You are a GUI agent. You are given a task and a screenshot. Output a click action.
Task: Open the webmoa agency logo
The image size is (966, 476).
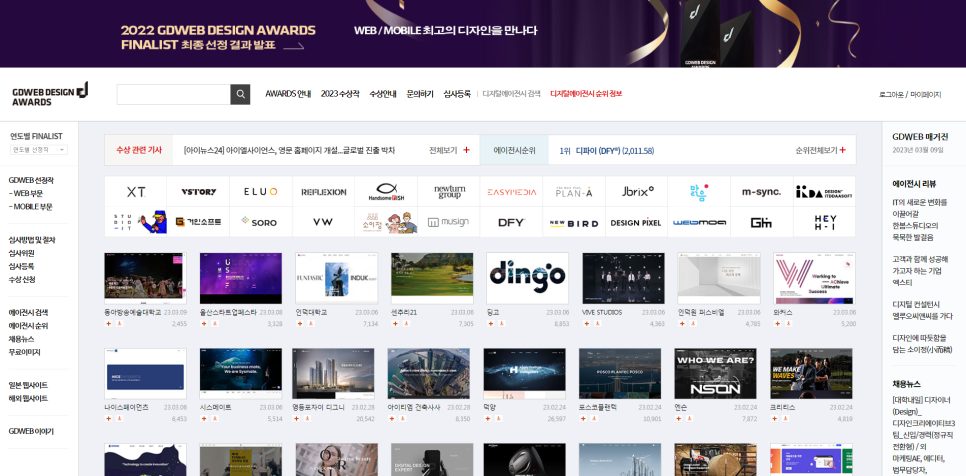point(699,222)
